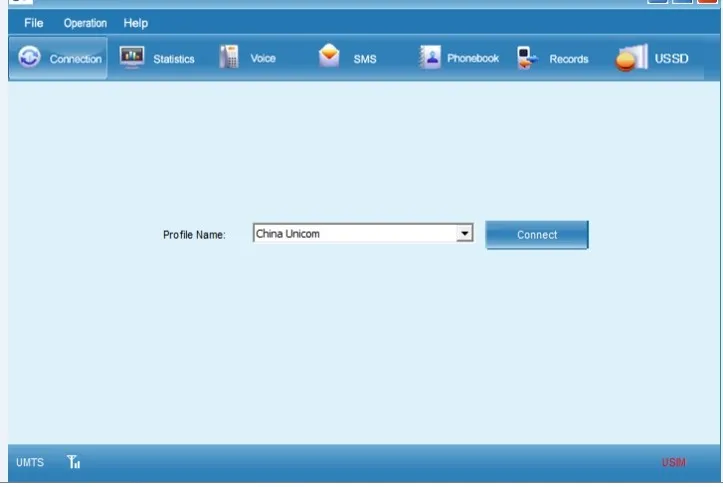723x487 pixels.
Task: Select the China Unicom profile field
Action: coord(363,233)
